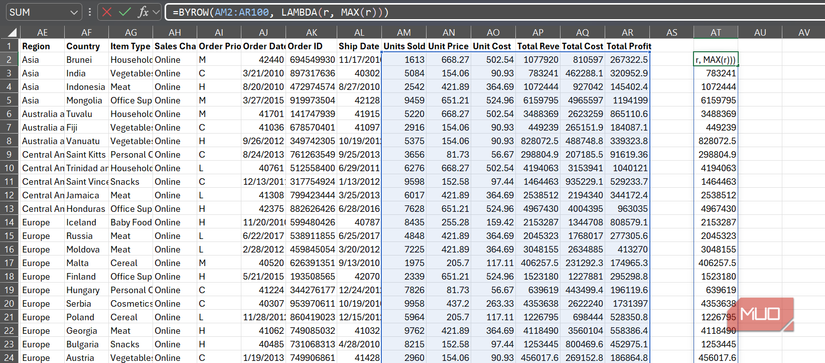
Task: Expand the Name Box dropdown showing SUM
Action: pyautogui.click(x=73, y=12)
